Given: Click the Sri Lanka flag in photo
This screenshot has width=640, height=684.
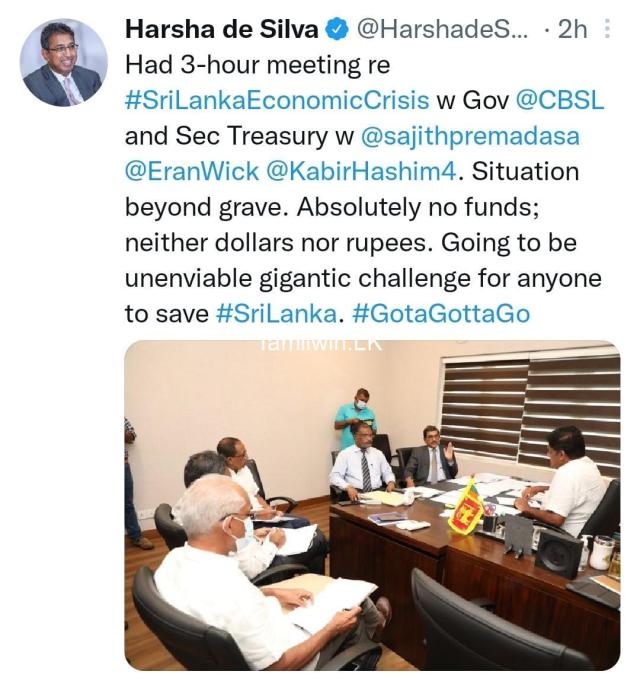Looking at the screenshot, I should tap(465, 506).
